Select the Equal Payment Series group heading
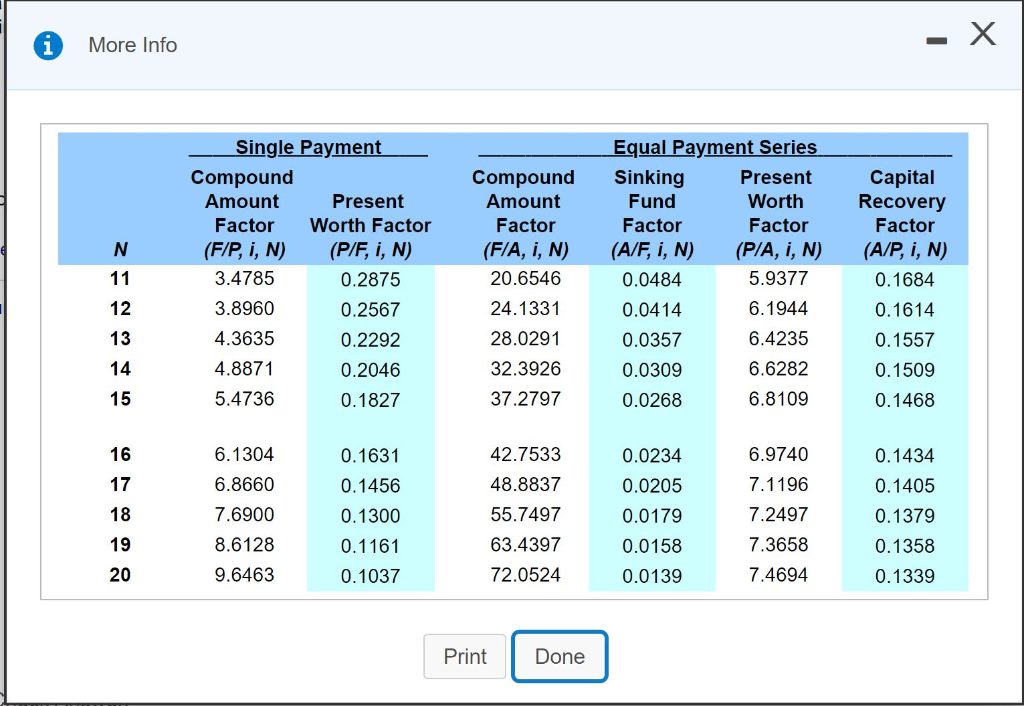This screenshot has width=1024, height=706. point(715,148)
